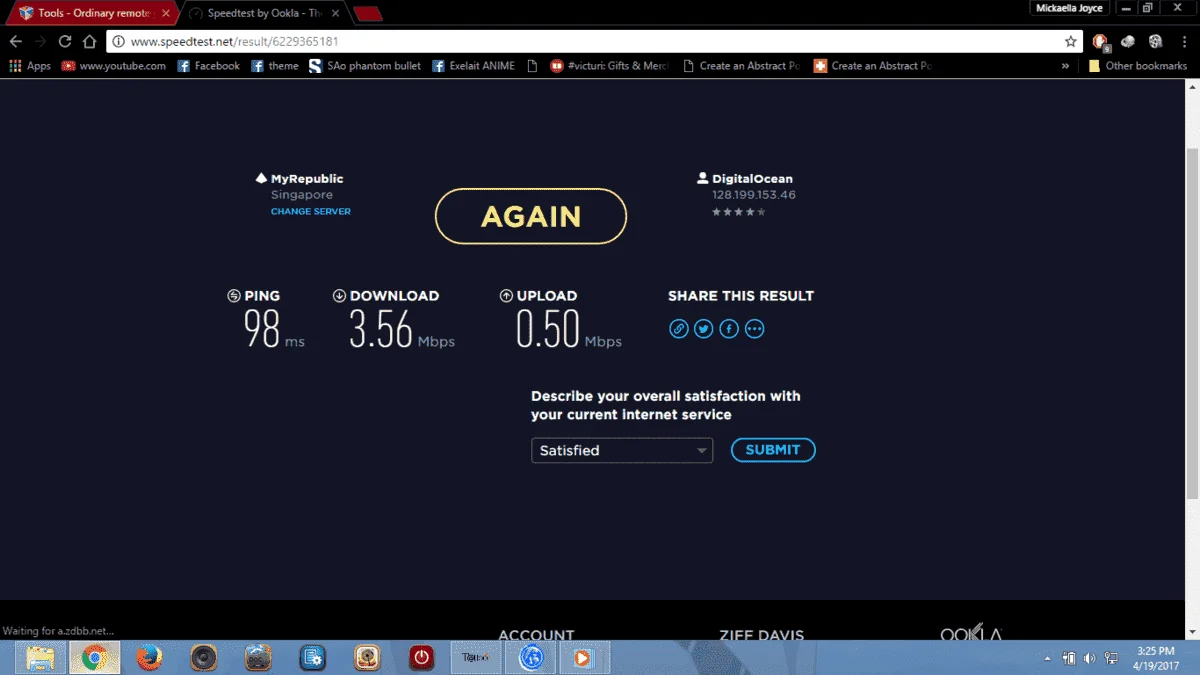
Task: Close the Tools - Ordinary remote tab
Action: click(166, 14)
